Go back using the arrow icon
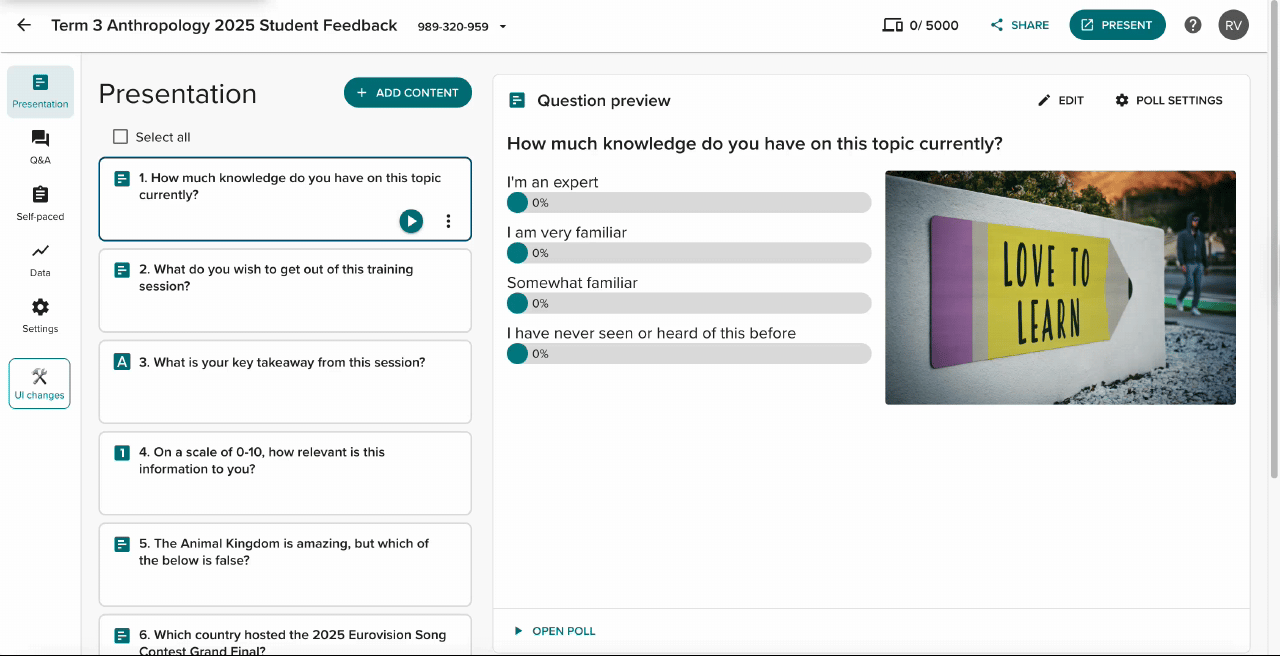 [24, 25]
